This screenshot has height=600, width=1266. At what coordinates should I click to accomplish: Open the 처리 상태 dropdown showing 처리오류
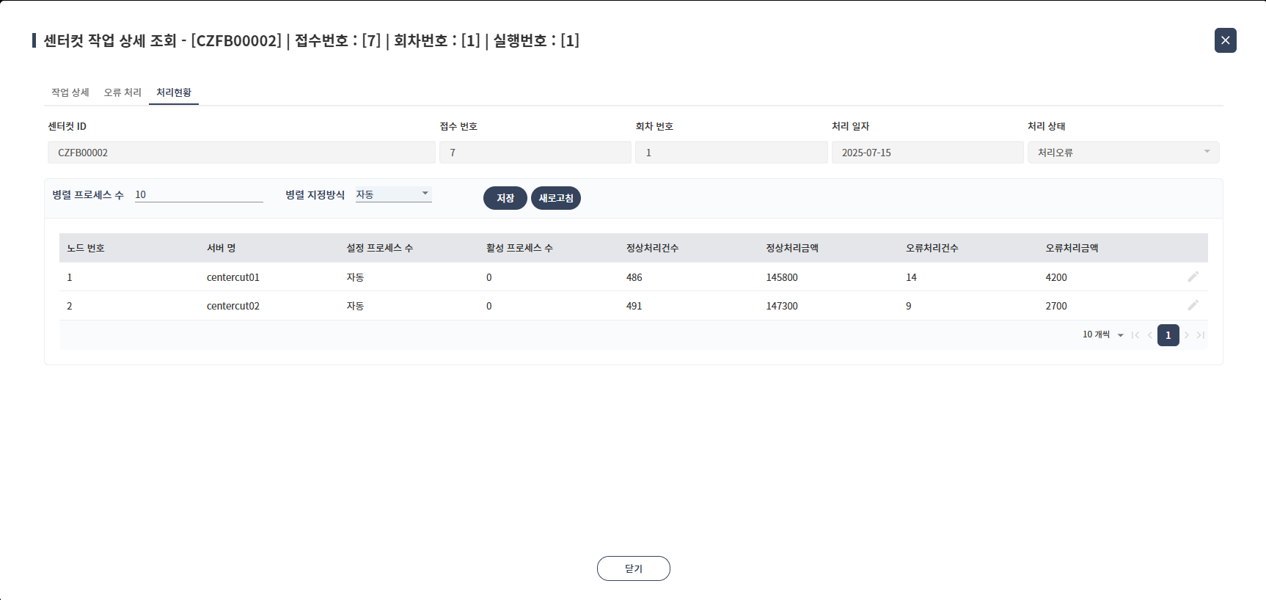pyautogui.click(x=1123, y=152)
